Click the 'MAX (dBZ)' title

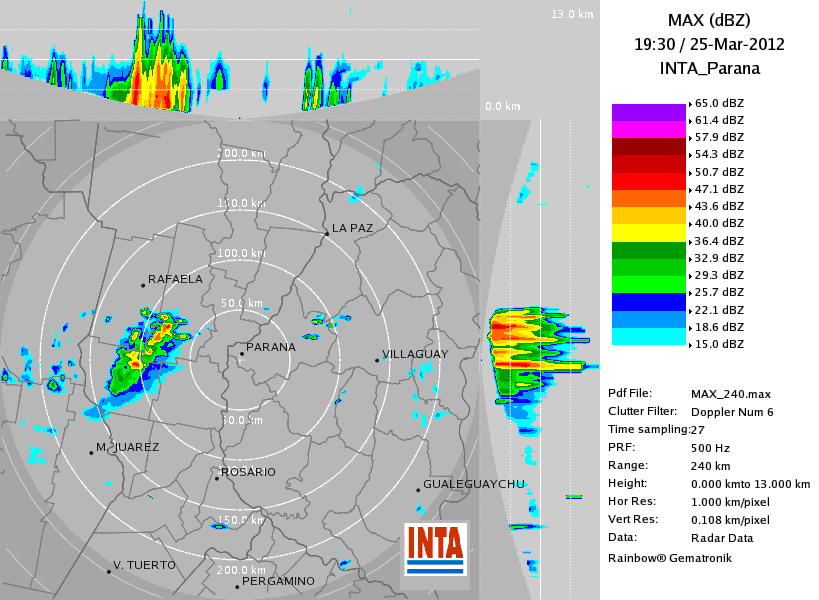pos(709,20)
